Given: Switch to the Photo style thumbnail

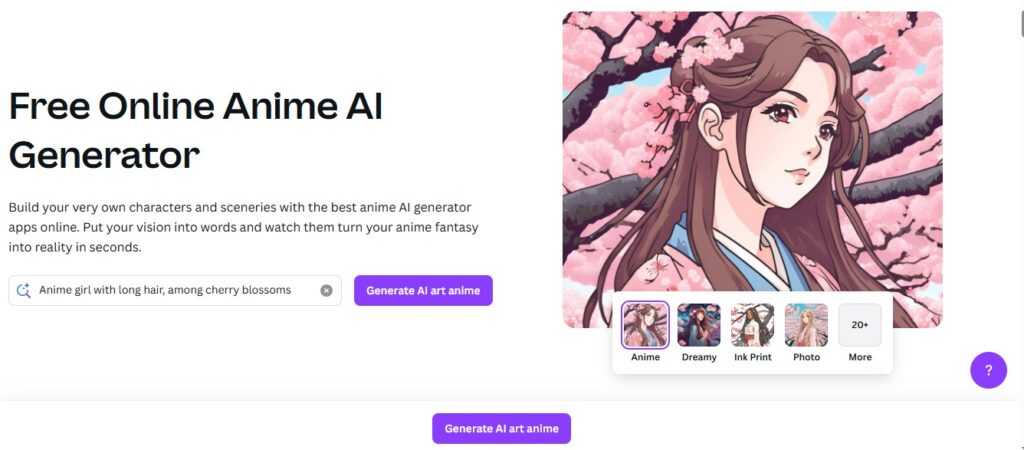Looking at the screenshot, I should coord(806,325).
